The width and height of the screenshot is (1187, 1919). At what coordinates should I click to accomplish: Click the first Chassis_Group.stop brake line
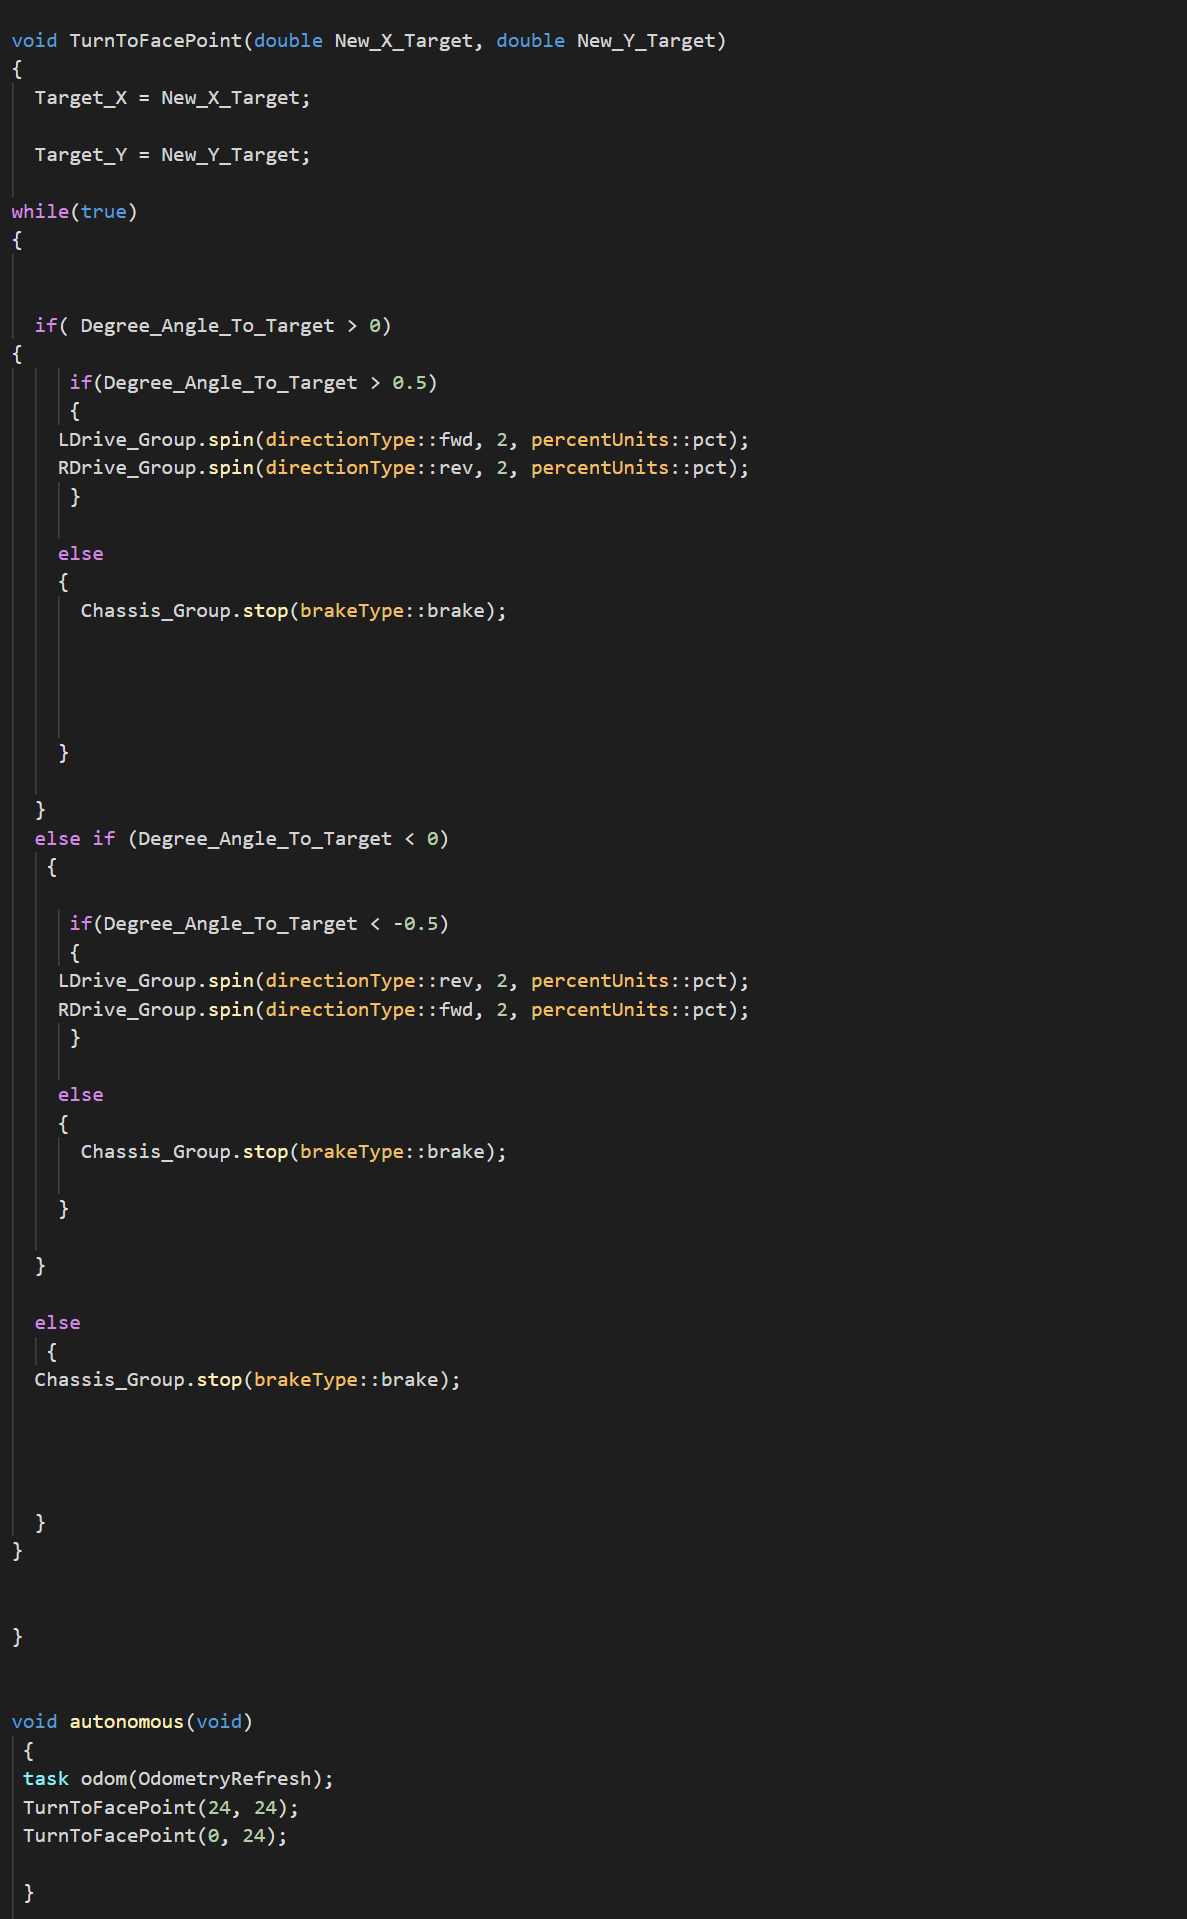(x=293, y=611)
